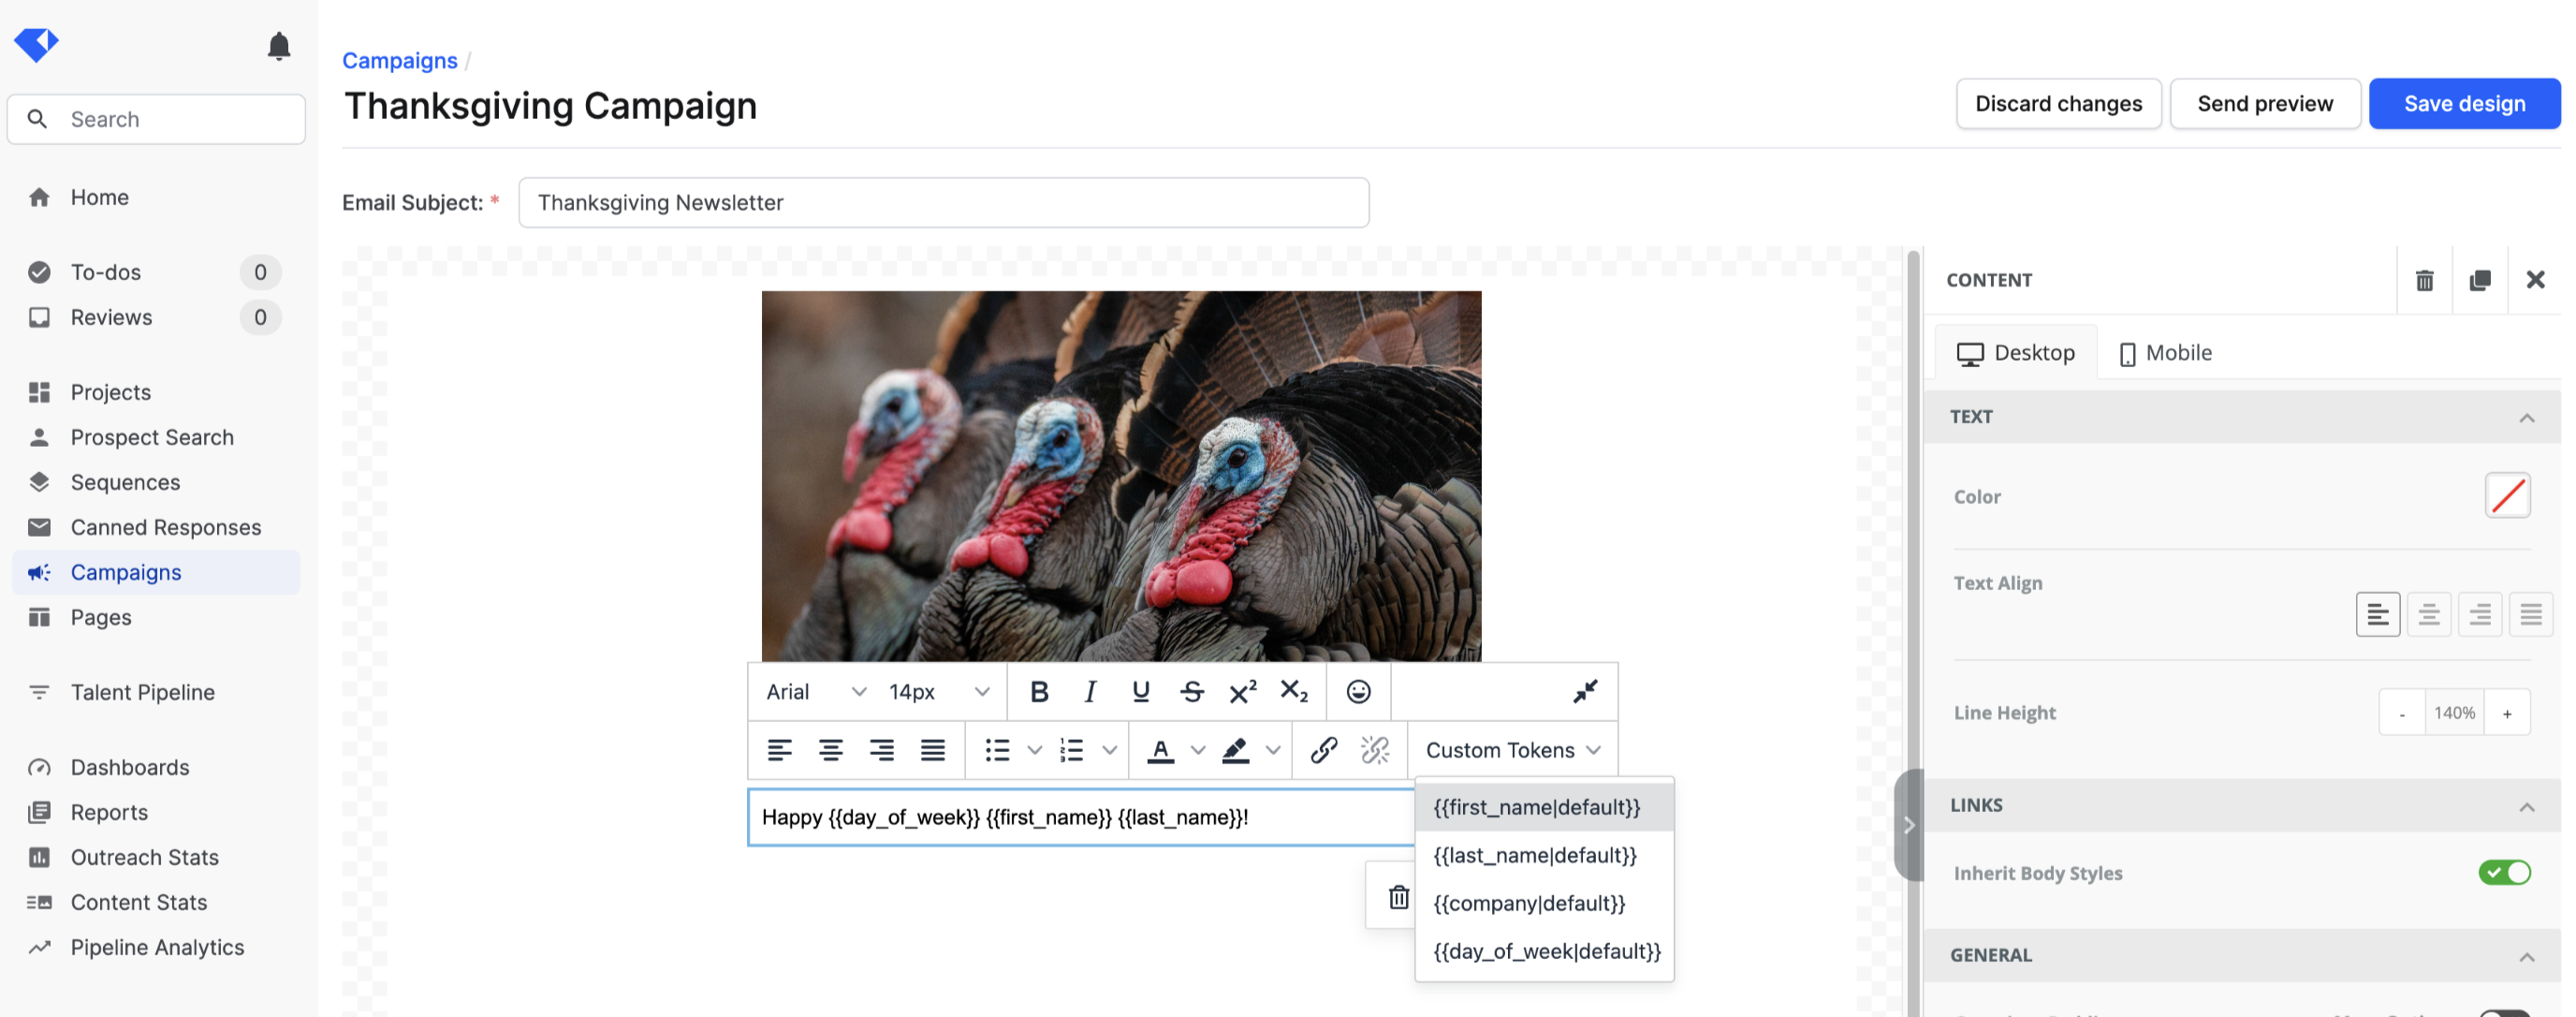The width and height of the screenshot is (2576, 1017).
Task: Insert a hyperlink
Action: pyautogui.click(x=1323, y=750)
